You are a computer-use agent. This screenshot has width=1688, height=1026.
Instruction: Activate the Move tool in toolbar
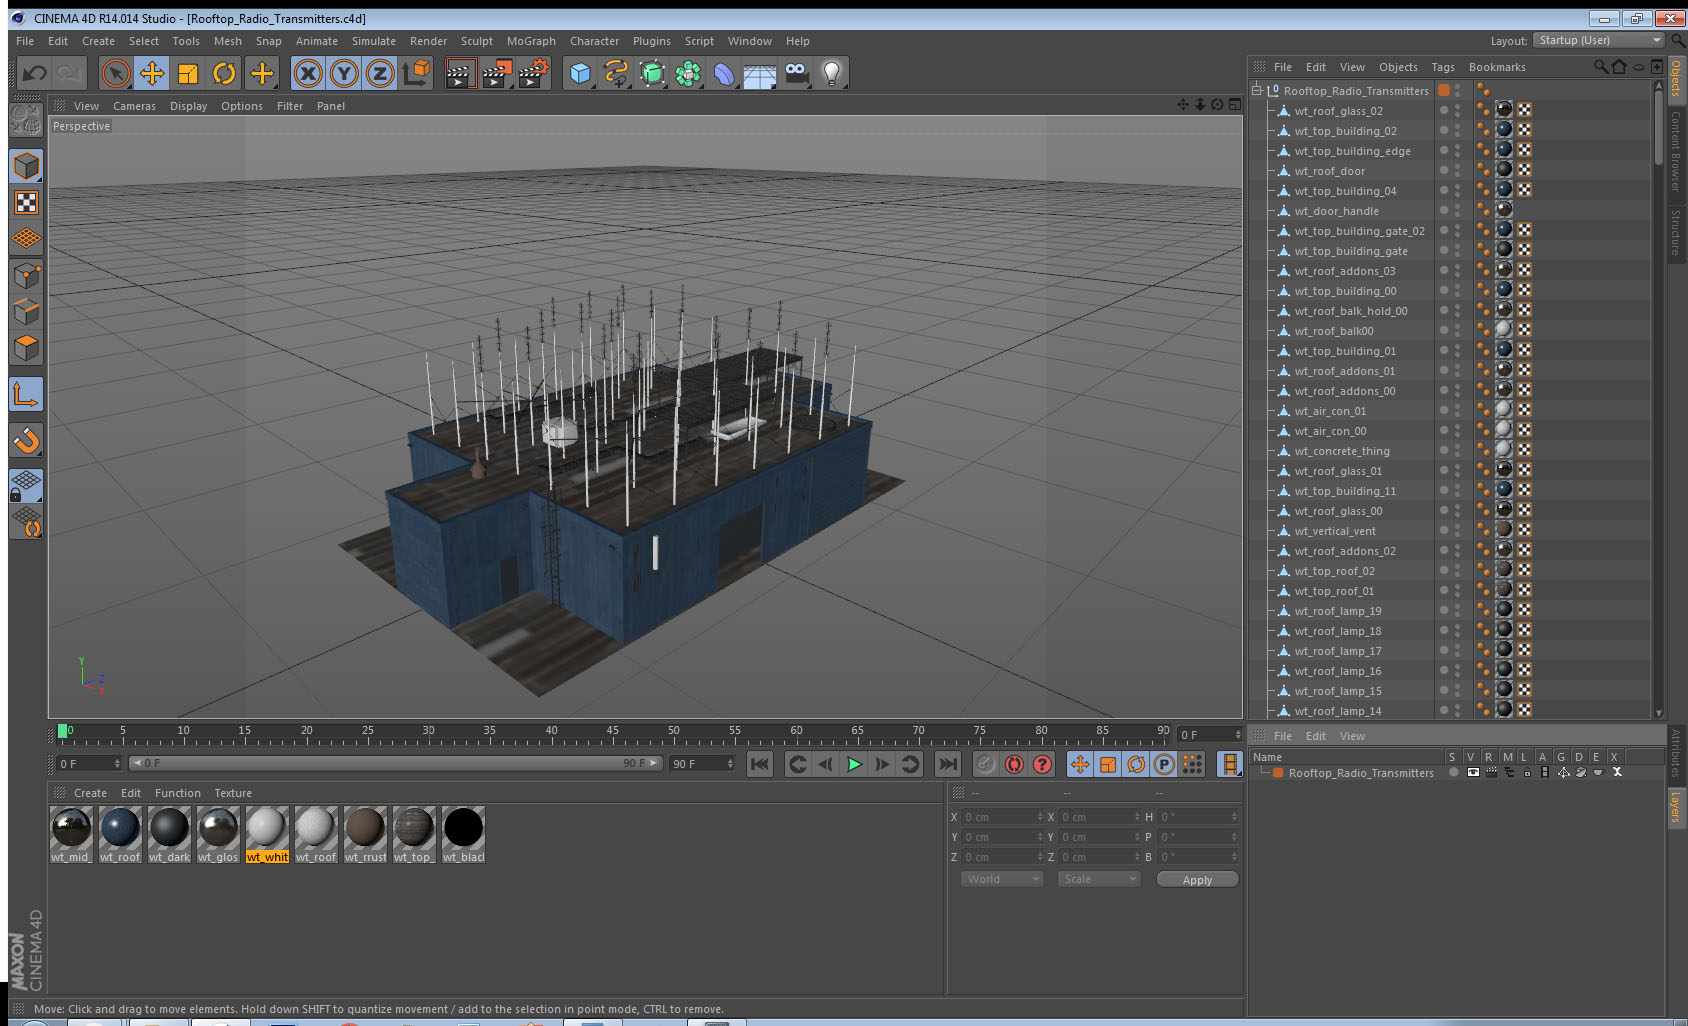point(152,73)
